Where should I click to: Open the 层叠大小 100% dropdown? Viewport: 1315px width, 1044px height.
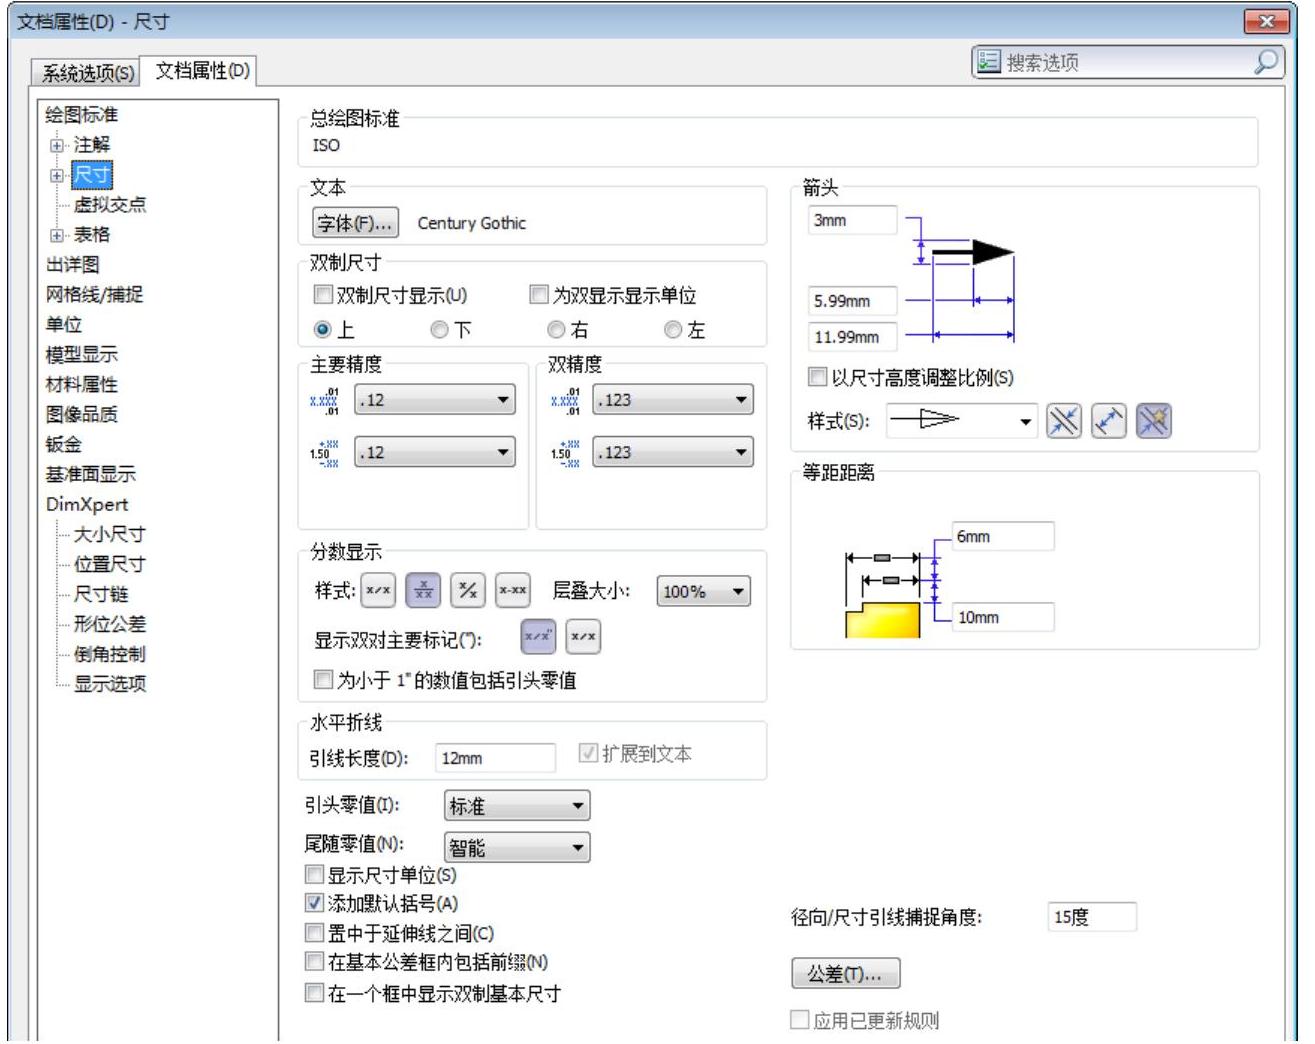pyautogui.click(x=703, y=592)
